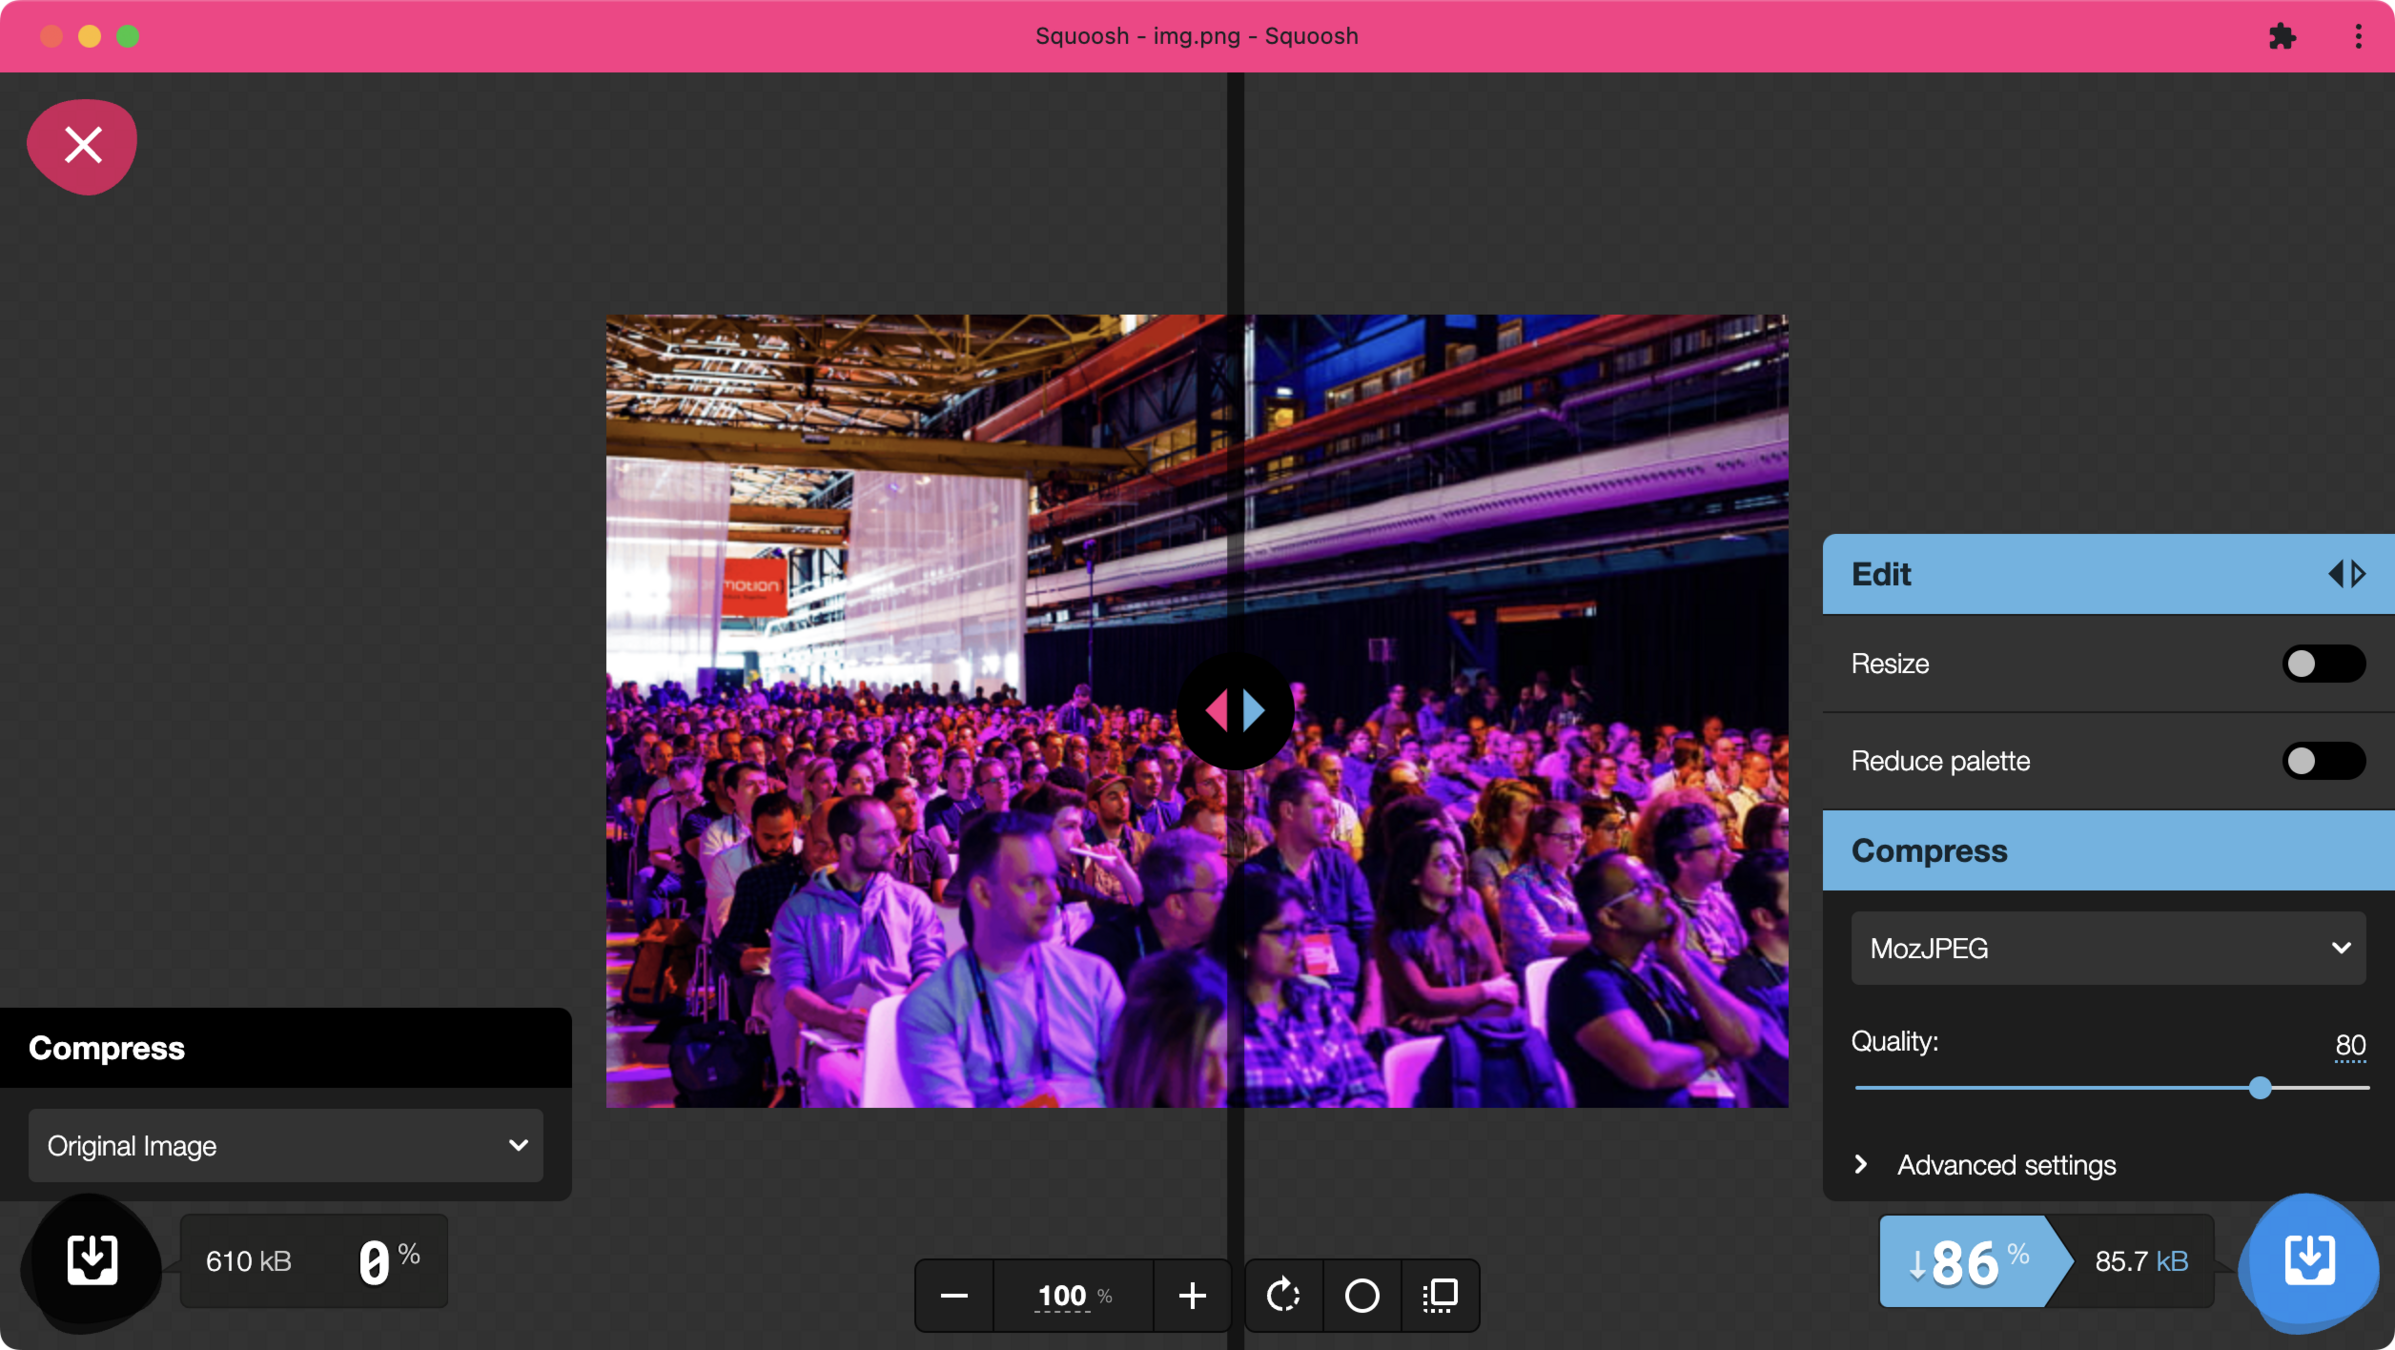Viewport: 2395px width, 1350px height.
Task: Click the pink close image button
Action: [x=83, y=146]
